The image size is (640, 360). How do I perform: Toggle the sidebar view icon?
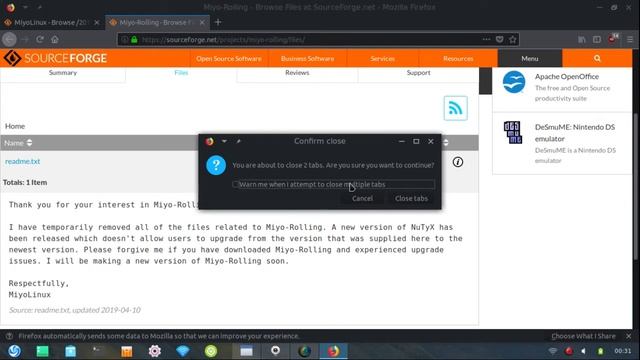tap(597, 40)
